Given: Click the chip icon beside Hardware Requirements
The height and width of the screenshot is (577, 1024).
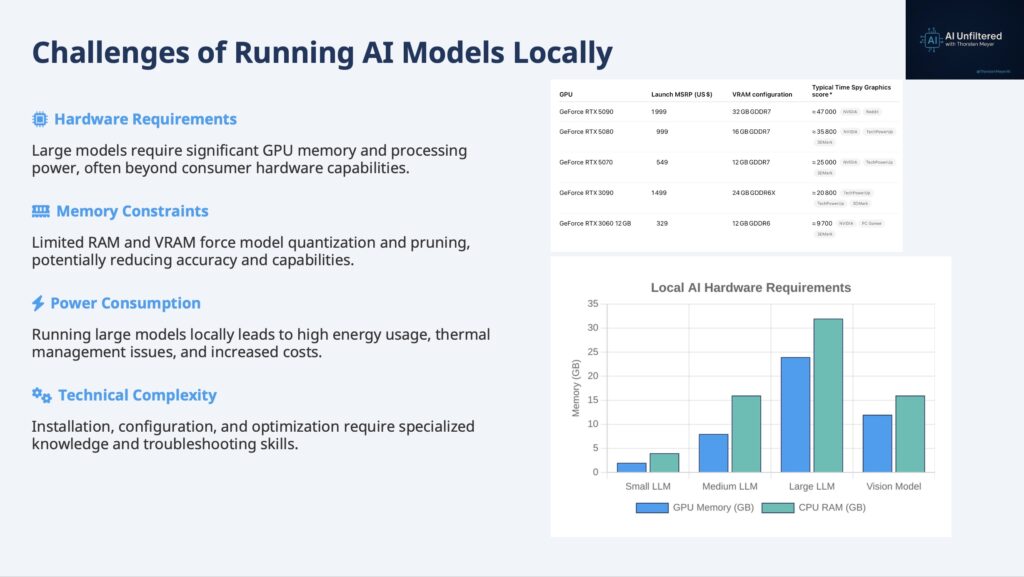Looking at the screenshot, I should tap(40, 120).
